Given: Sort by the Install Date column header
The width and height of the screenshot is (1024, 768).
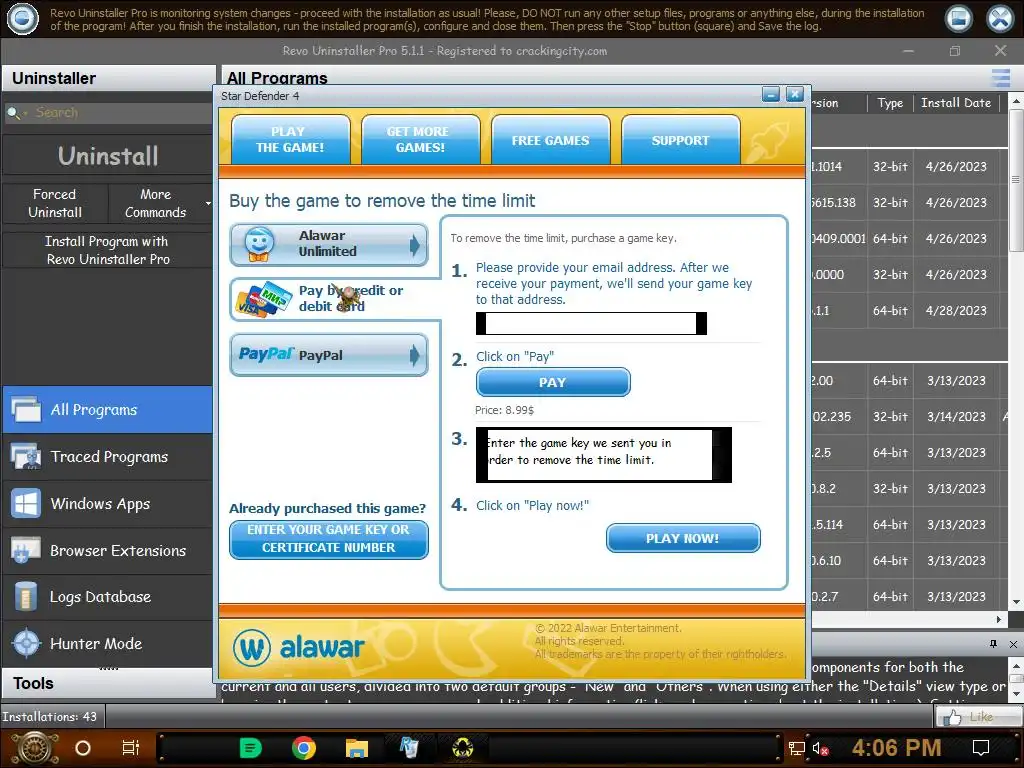Looking at the screenshot, I should [956, 103].
